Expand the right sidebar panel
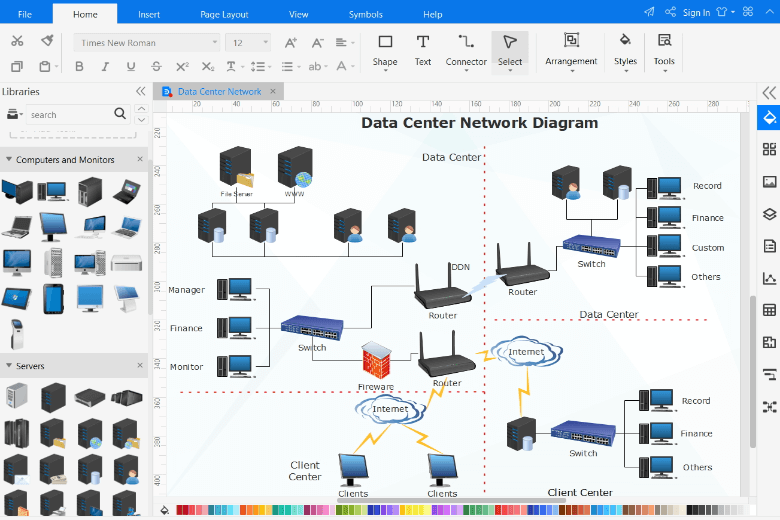 [x=769, y=93]
